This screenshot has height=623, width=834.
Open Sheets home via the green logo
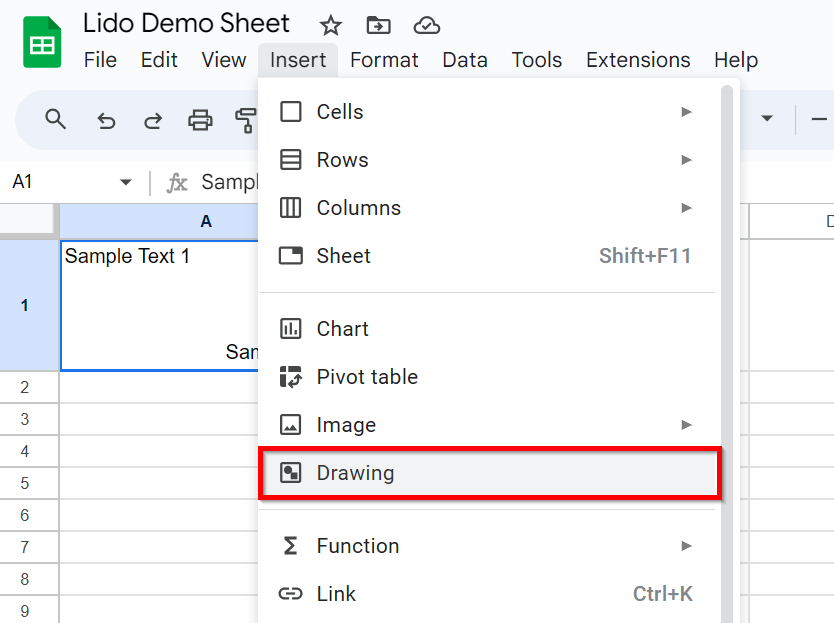click(39, 42)
